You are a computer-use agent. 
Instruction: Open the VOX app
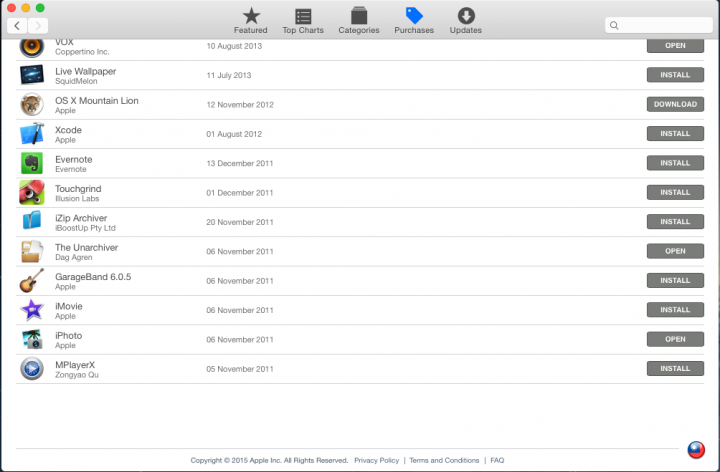click(x=675, y=46)
